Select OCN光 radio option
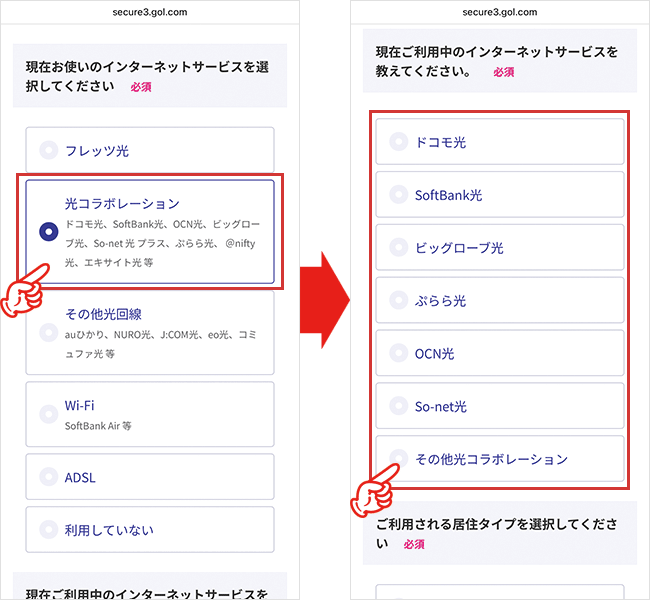The width and height of the screenshot is (650, 600). click(x=500, y=353)
